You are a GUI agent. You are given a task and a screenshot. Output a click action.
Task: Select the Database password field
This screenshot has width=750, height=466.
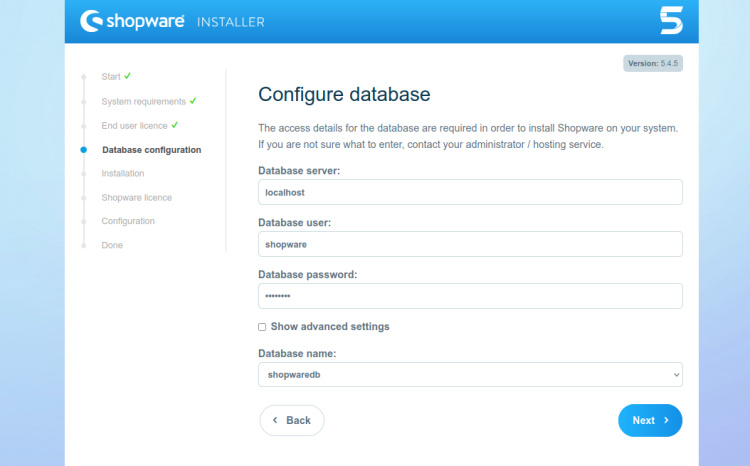[x=470, y=296]
